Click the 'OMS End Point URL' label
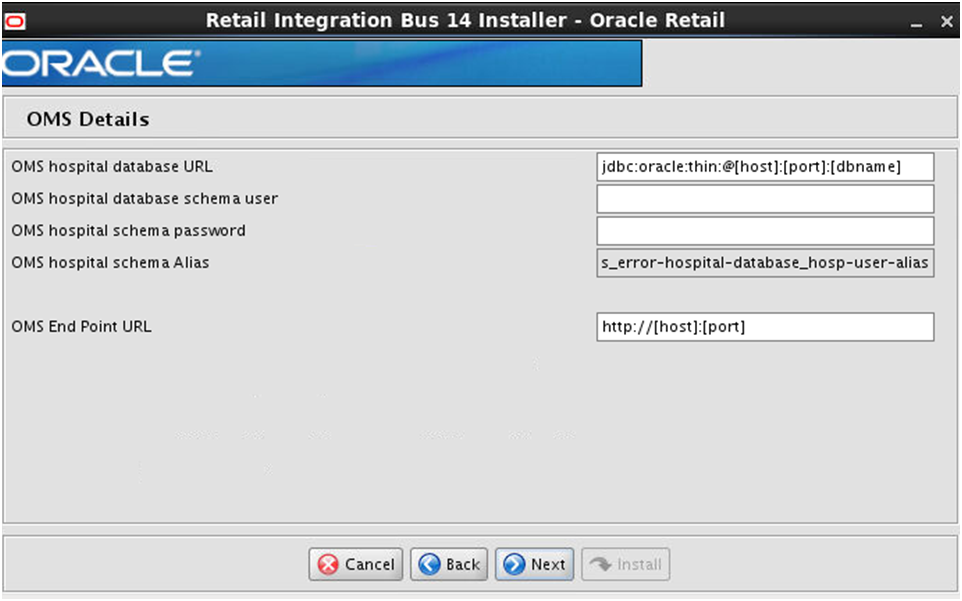The height and width of the screenshot is (601, 962). coord(81,327)
